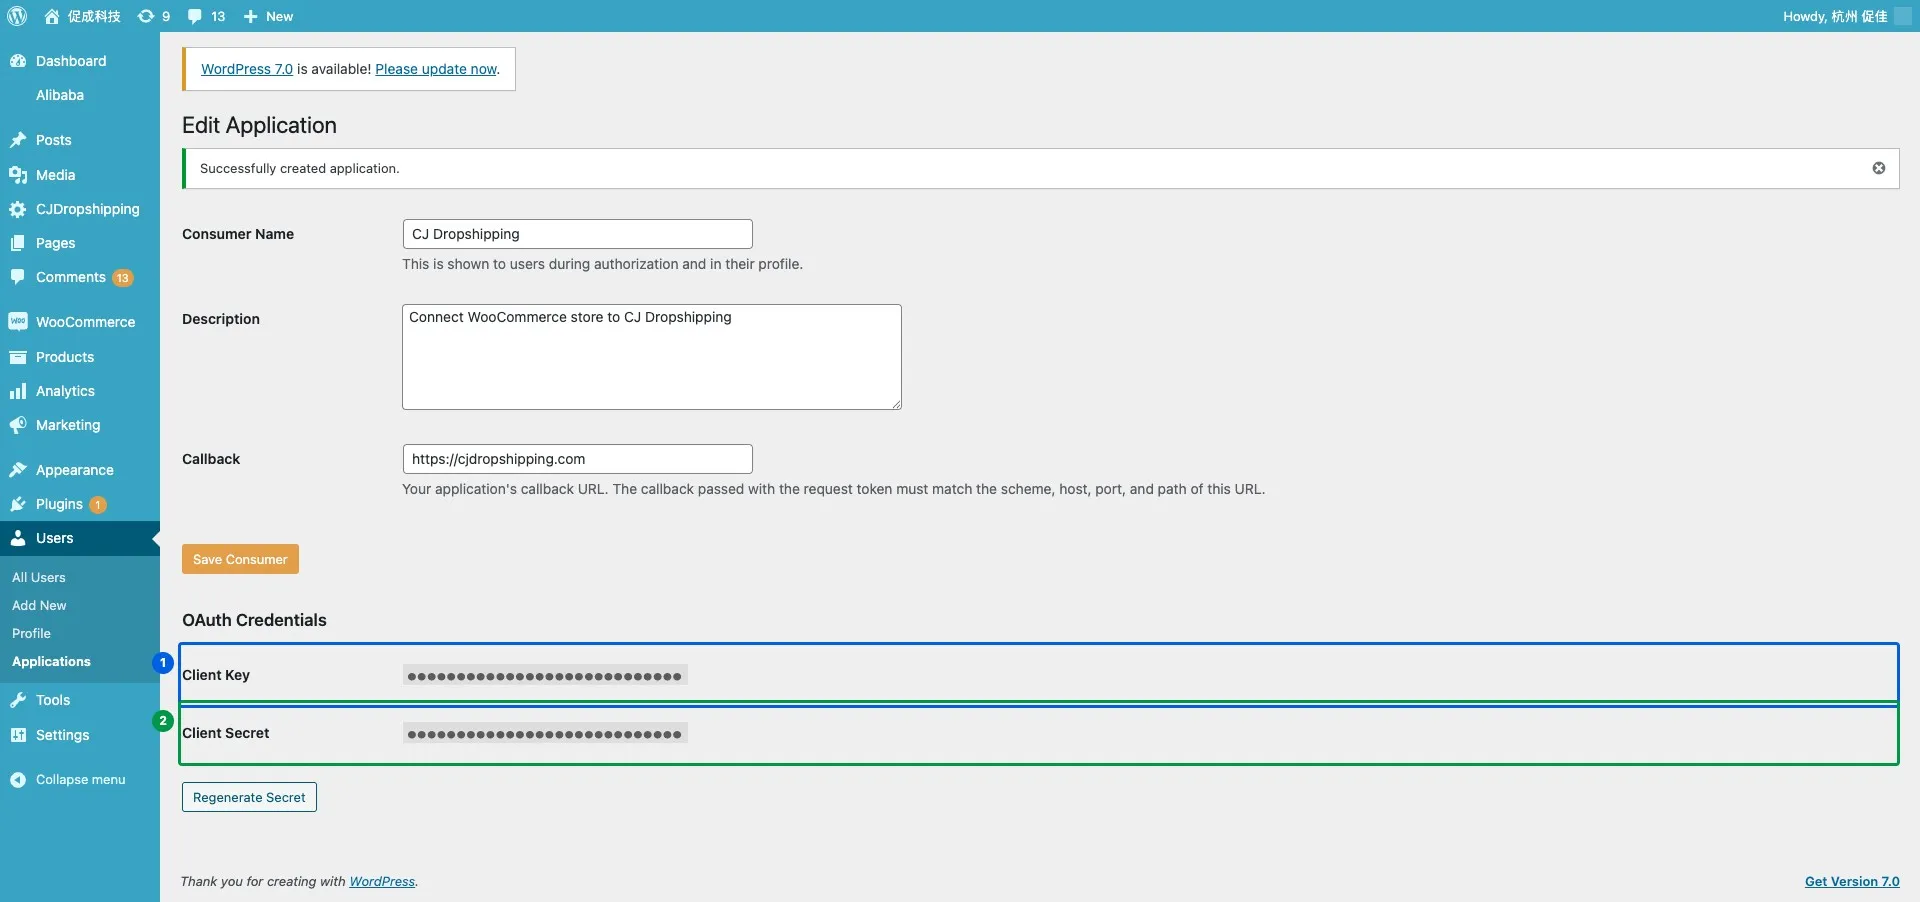Image resolution: width=1920 pixels, height=902 pixels.
Task: Open the Plugins icon in sidebar
Action: (18, 504)
